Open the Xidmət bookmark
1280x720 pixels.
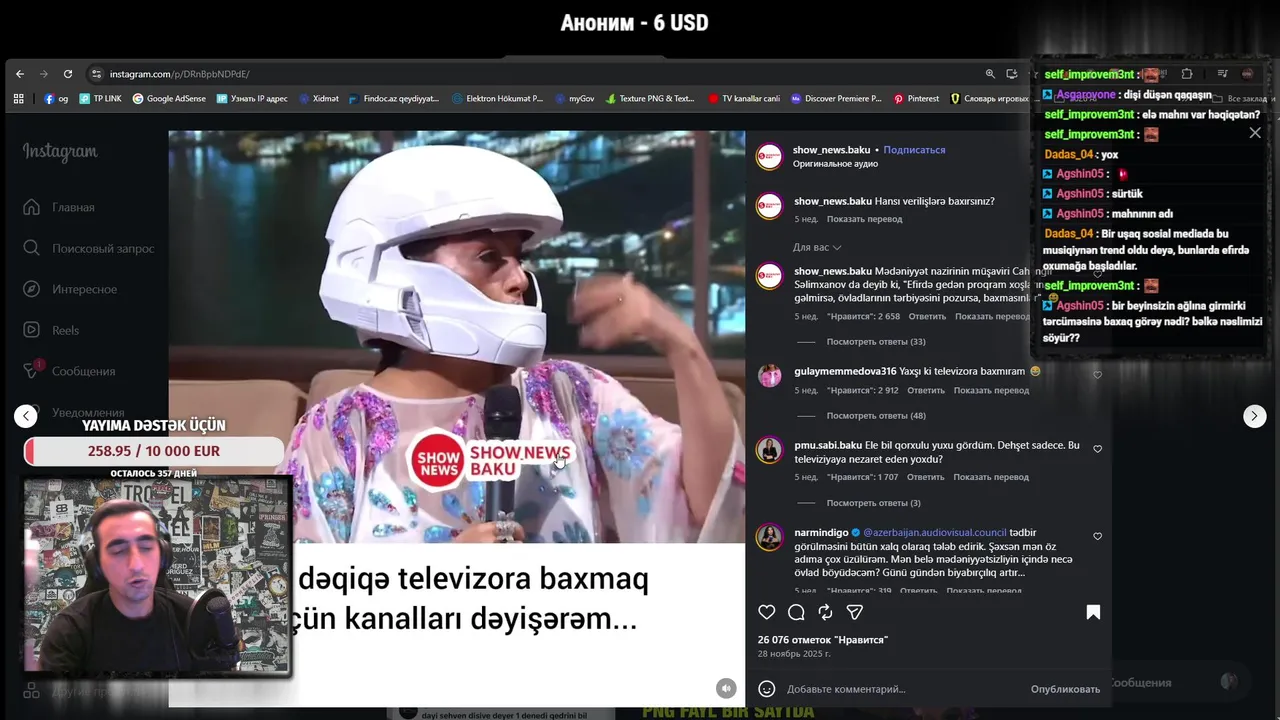click(318, 99)
